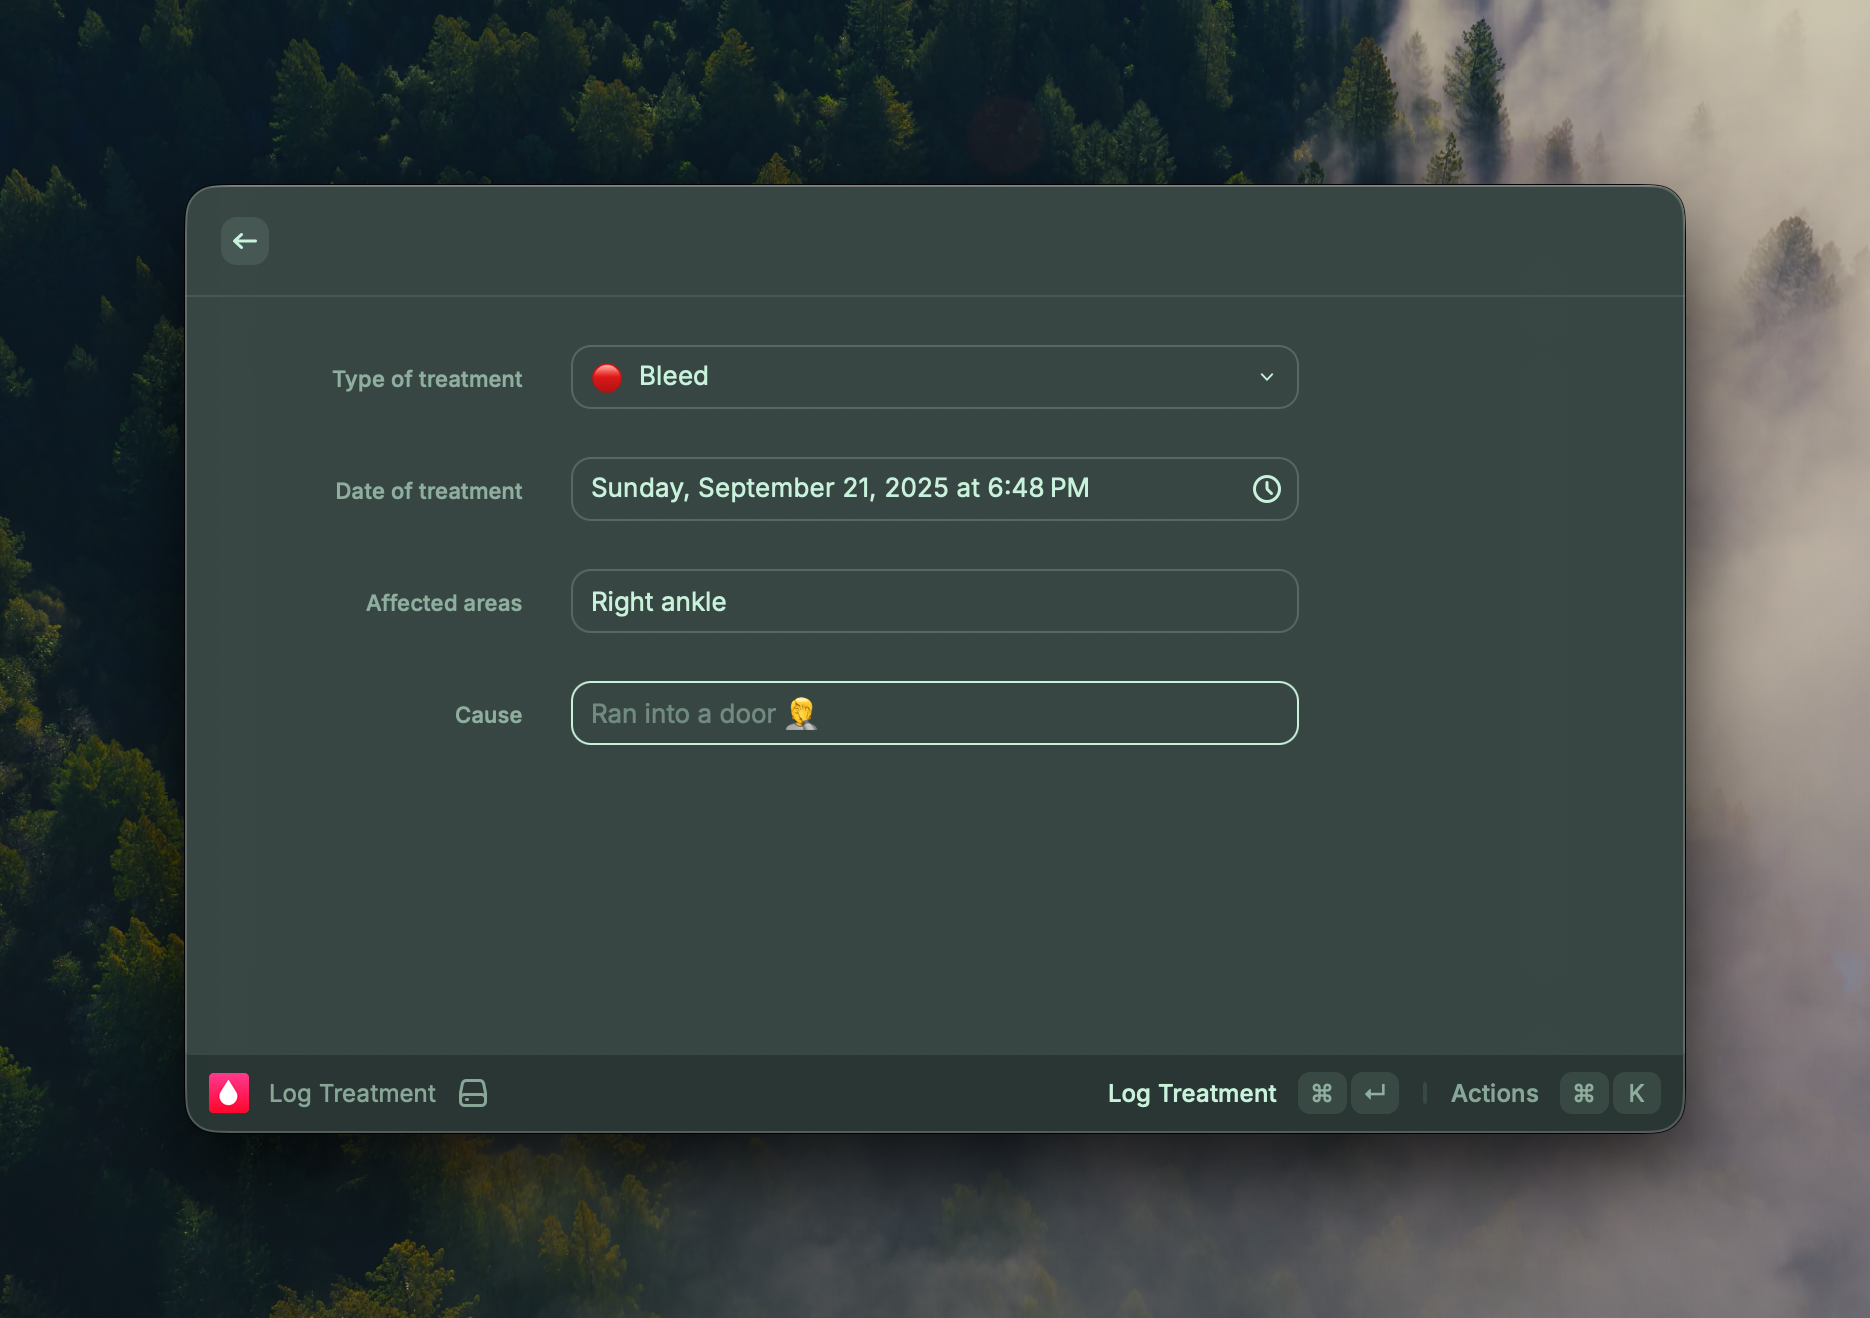The height and width of the screenshot is (1318, 1870).
Task: Open the clock time picker icon
Action: coord(1266,489)
